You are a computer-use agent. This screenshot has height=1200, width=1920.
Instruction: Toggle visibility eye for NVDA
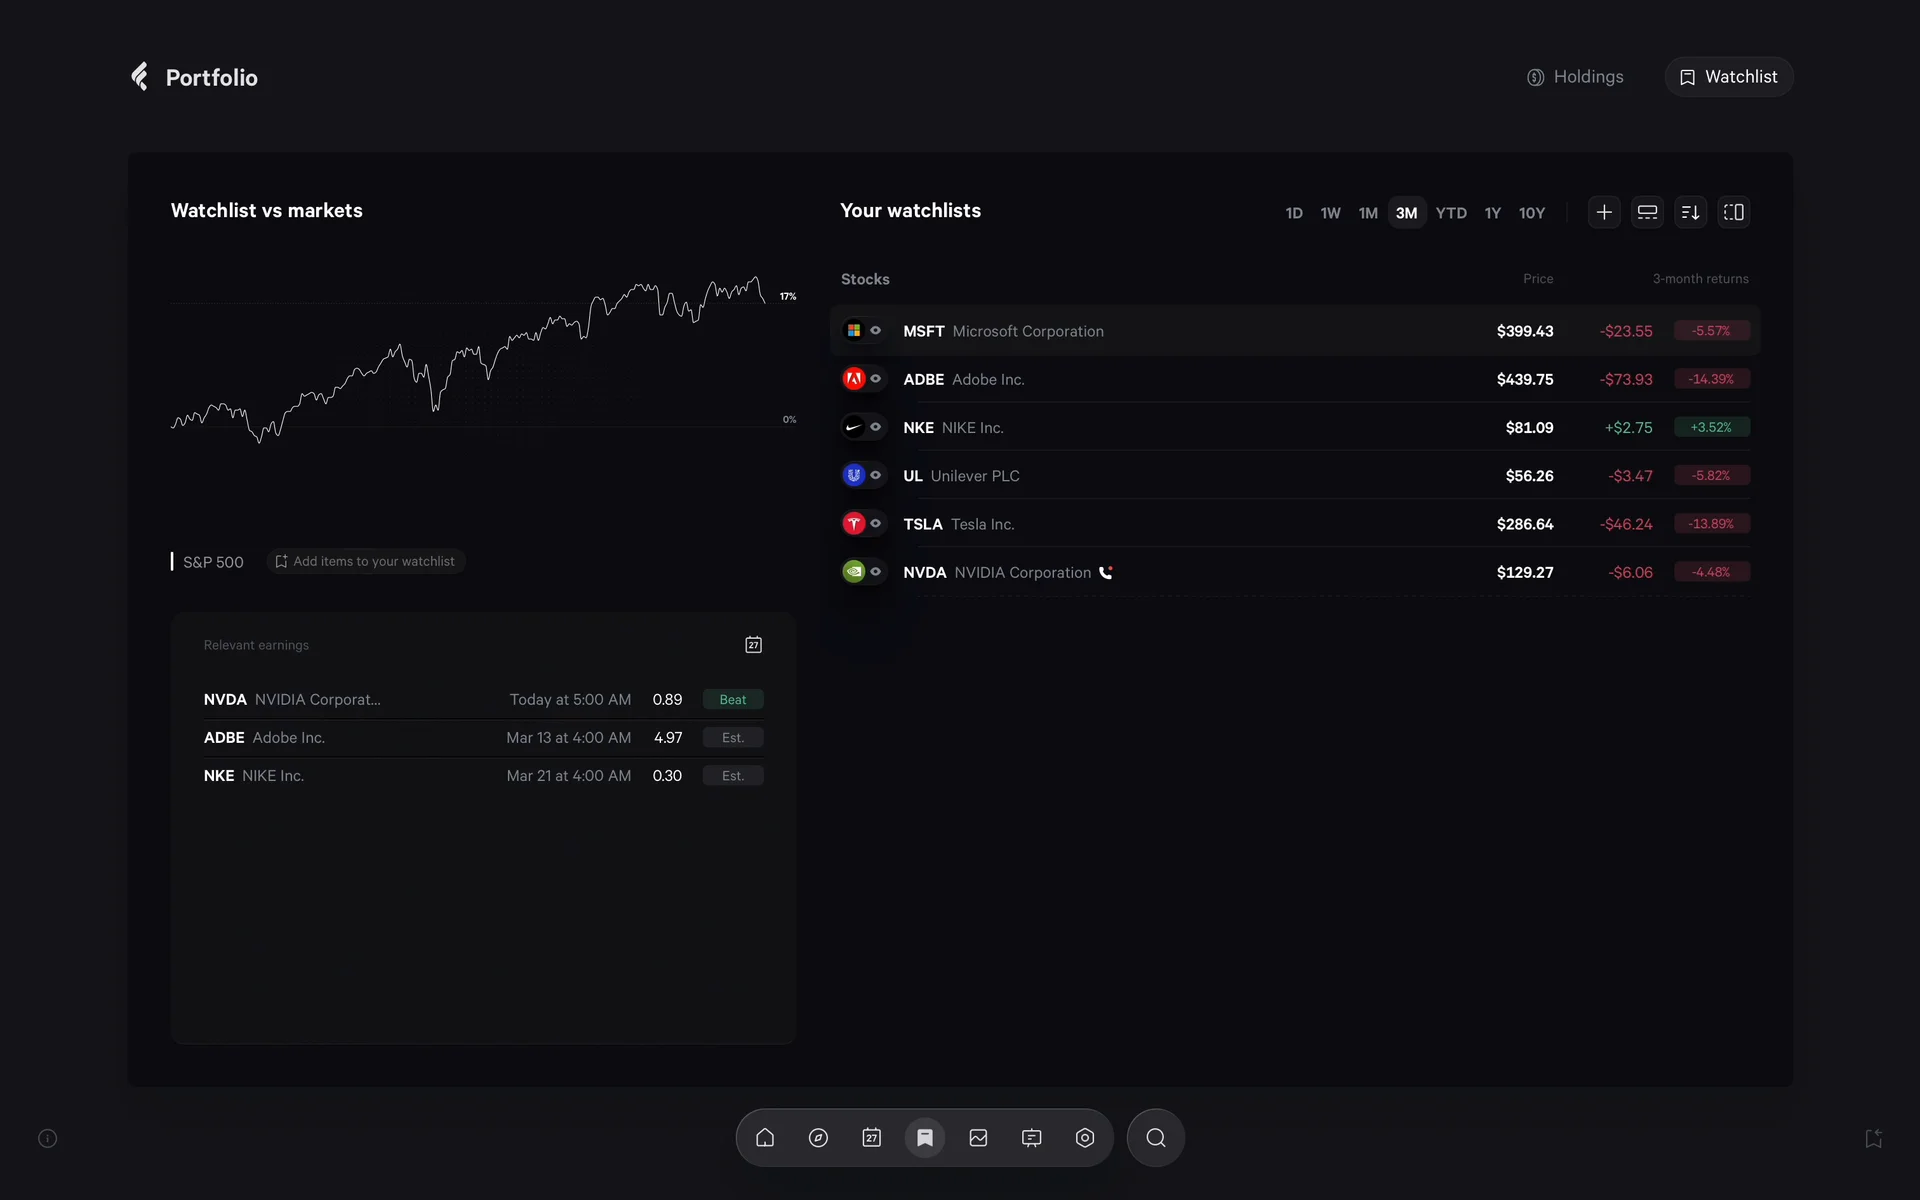tap(876, 572)
